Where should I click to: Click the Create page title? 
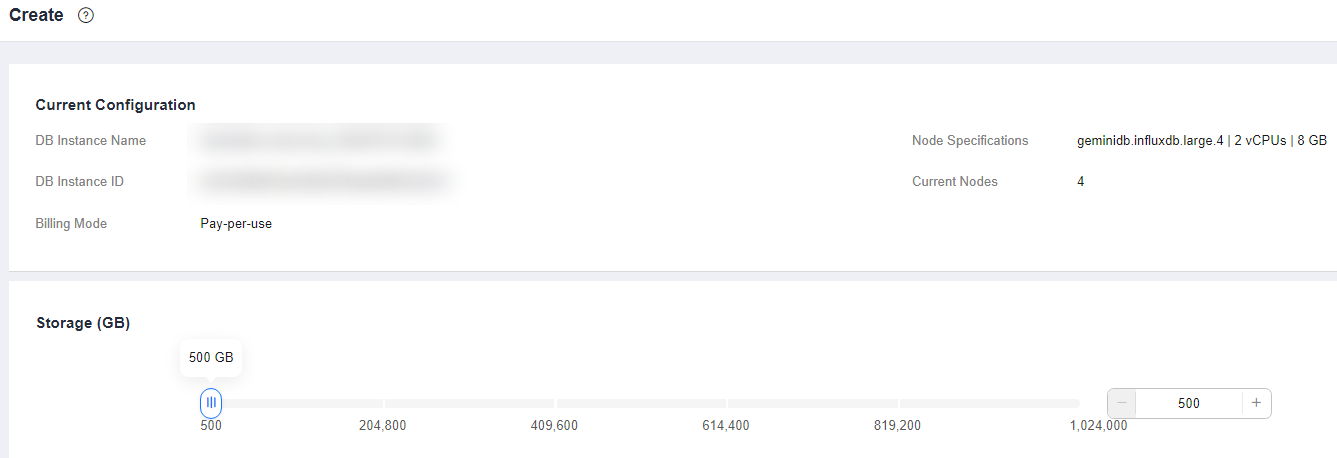[x=36, y=16]
